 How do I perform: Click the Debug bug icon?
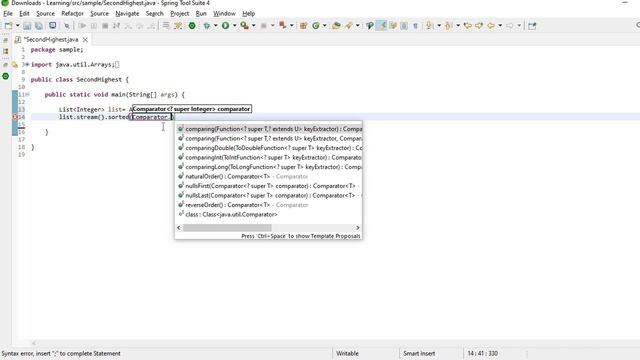point(207,26)
